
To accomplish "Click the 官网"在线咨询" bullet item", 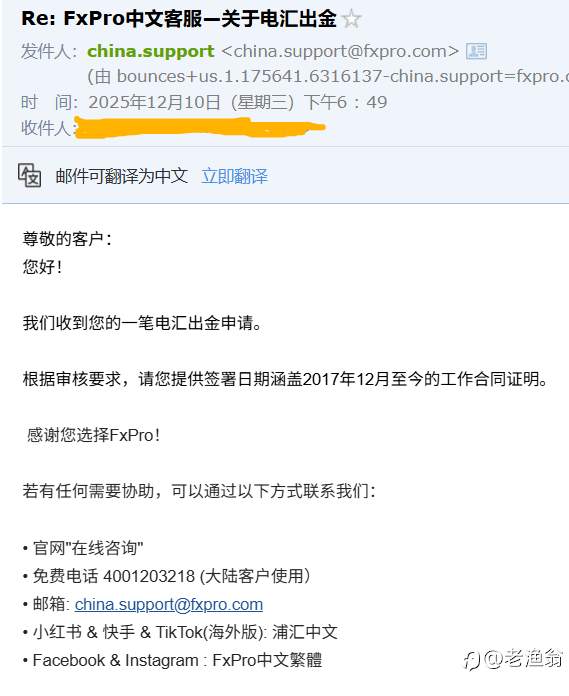I will [x=83, y=548].
